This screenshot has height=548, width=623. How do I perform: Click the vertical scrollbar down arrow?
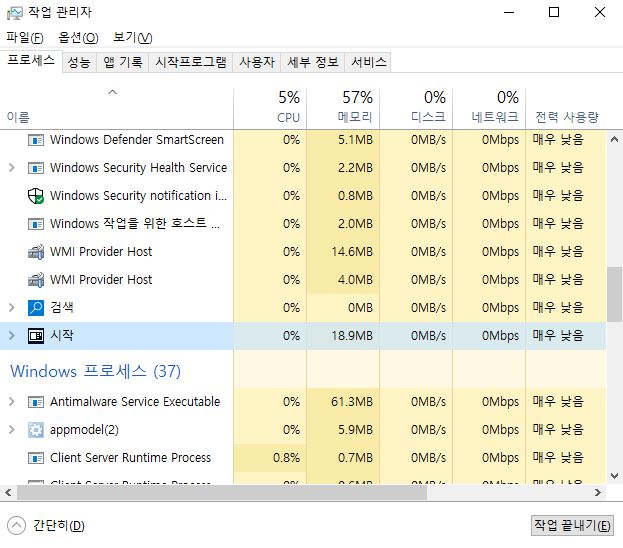[614, 476]
